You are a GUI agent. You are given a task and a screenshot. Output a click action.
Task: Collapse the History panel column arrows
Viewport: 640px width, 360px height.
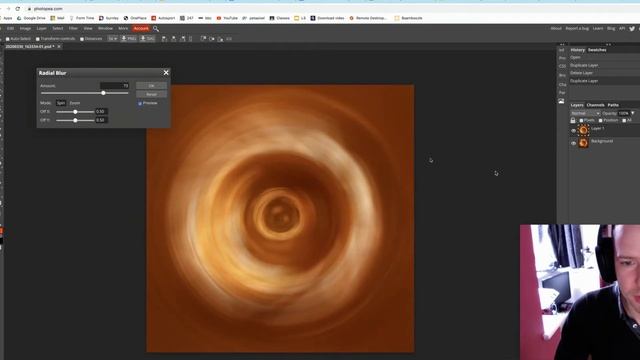(x=609, y=44)
